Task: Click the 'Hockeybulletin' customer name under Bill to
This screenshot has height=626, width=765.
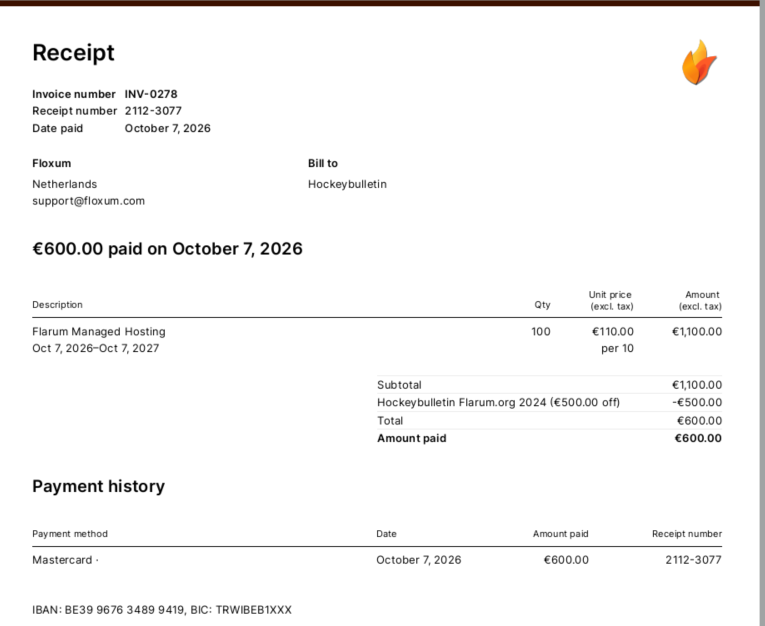Action: tap(347, 184)
